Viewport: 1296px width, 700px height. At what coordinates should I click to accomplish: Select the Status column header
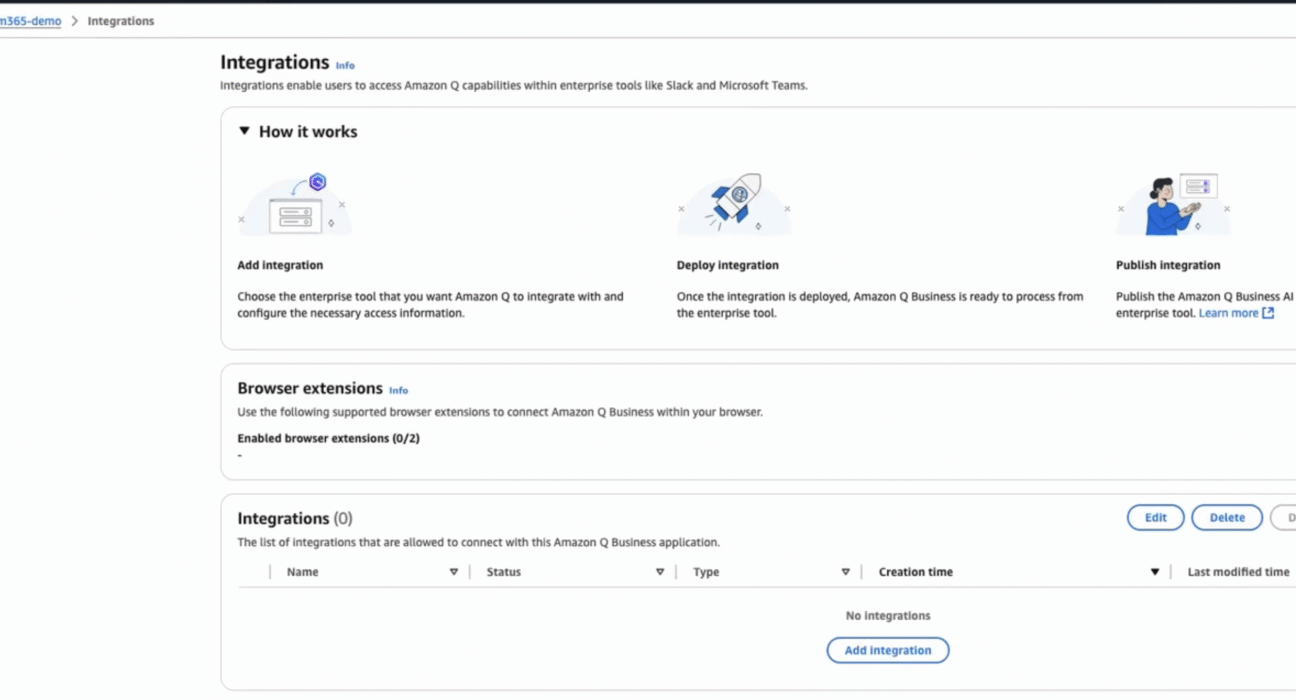pos(504,572)
